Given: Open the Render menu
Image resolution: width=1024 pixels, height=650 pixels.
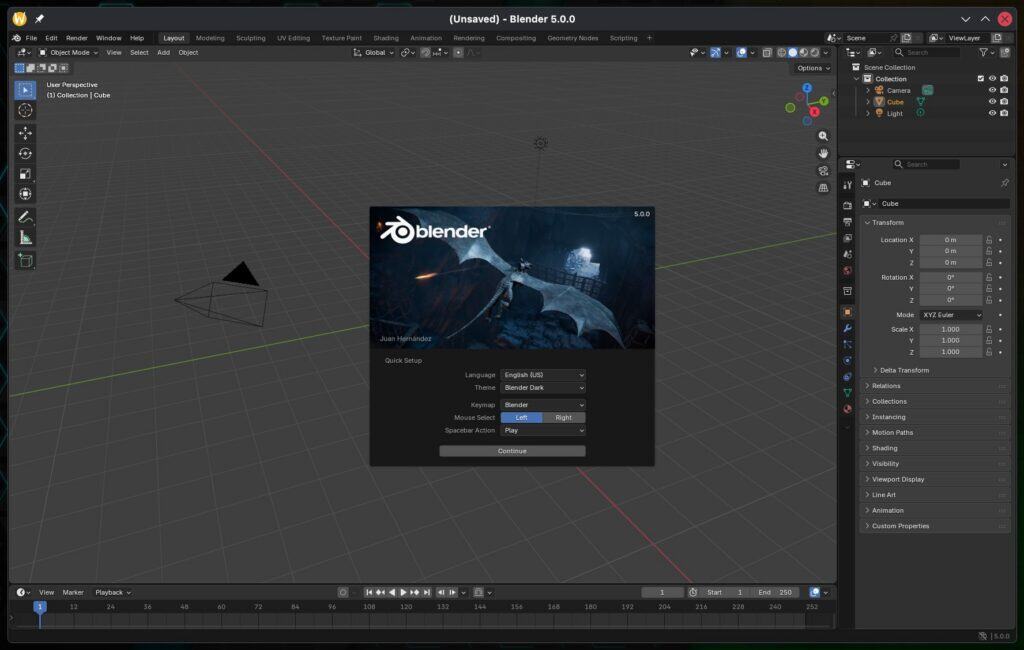Looking at the screenshot, I should [x=77, y=37].
